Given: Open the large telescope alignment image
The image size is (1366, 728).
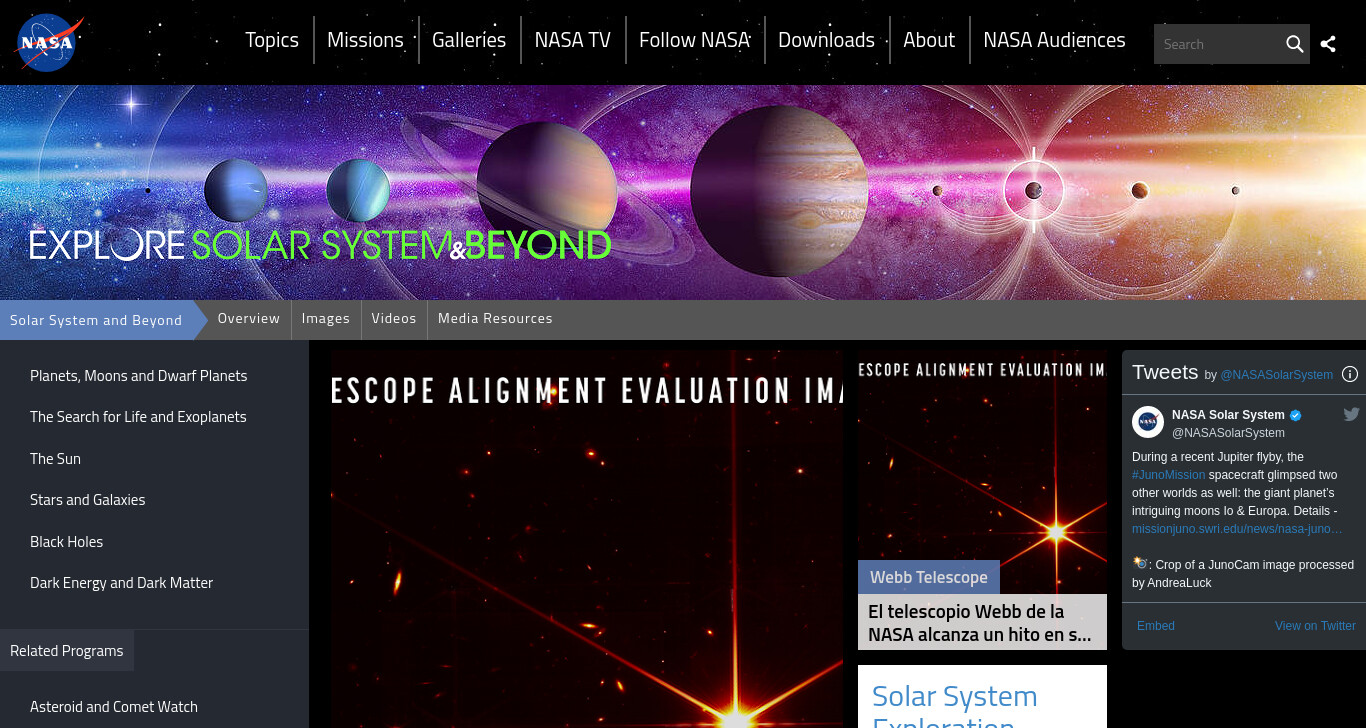Looking at the screenshot, I should tap(587, 539).
